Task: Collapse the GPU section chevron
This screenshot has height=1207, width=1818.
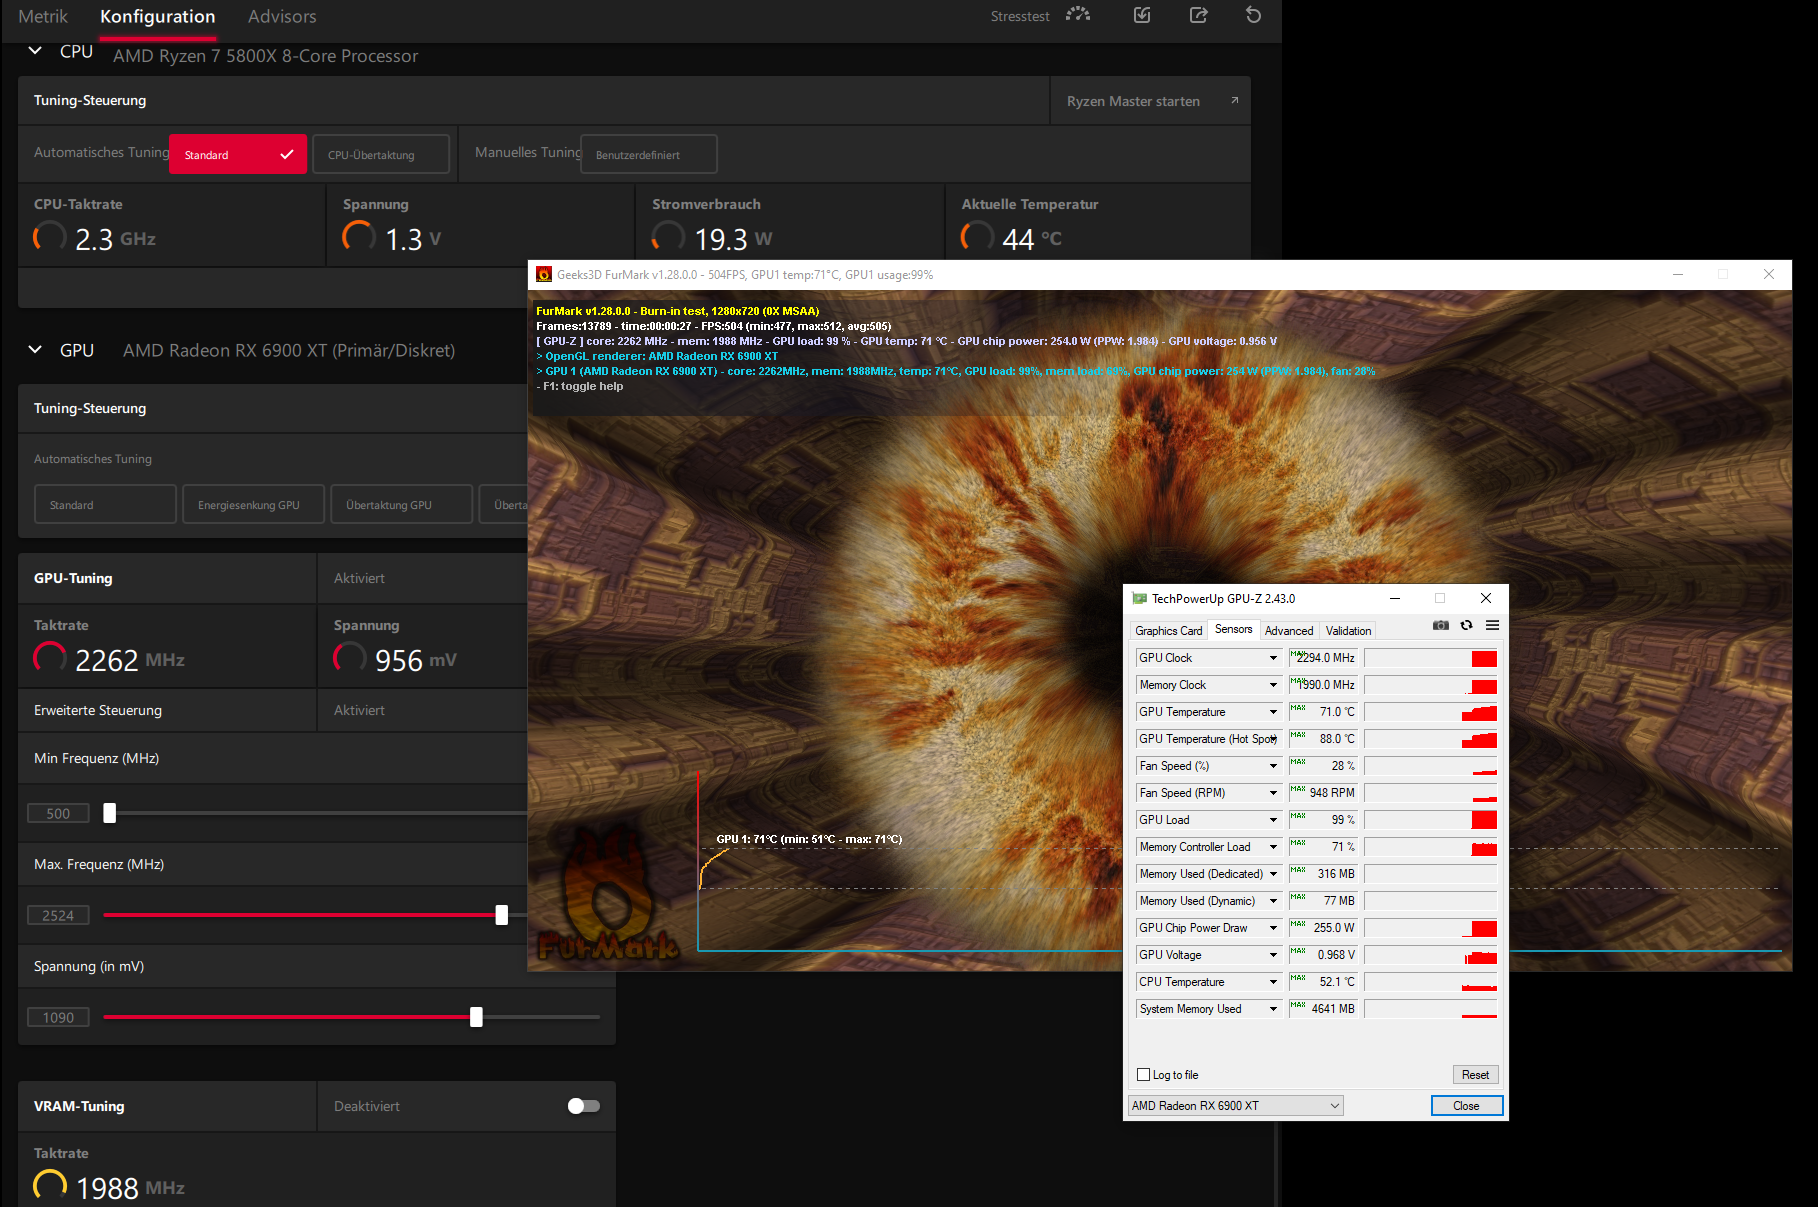Action: 35,350
